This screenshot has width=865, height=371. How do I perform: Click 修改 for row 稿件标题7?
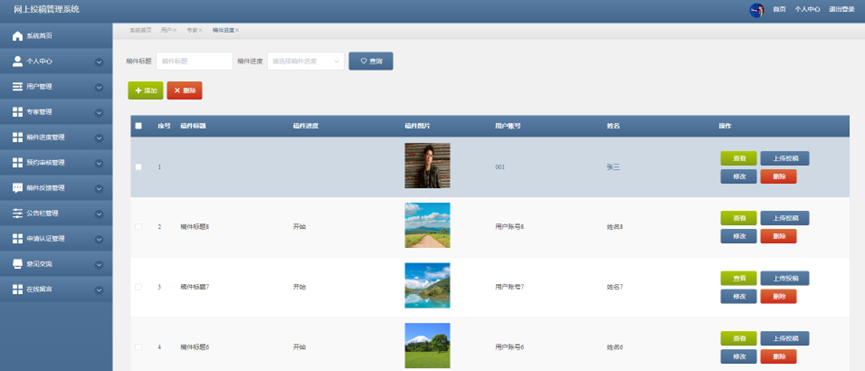[x=739, y=296]
